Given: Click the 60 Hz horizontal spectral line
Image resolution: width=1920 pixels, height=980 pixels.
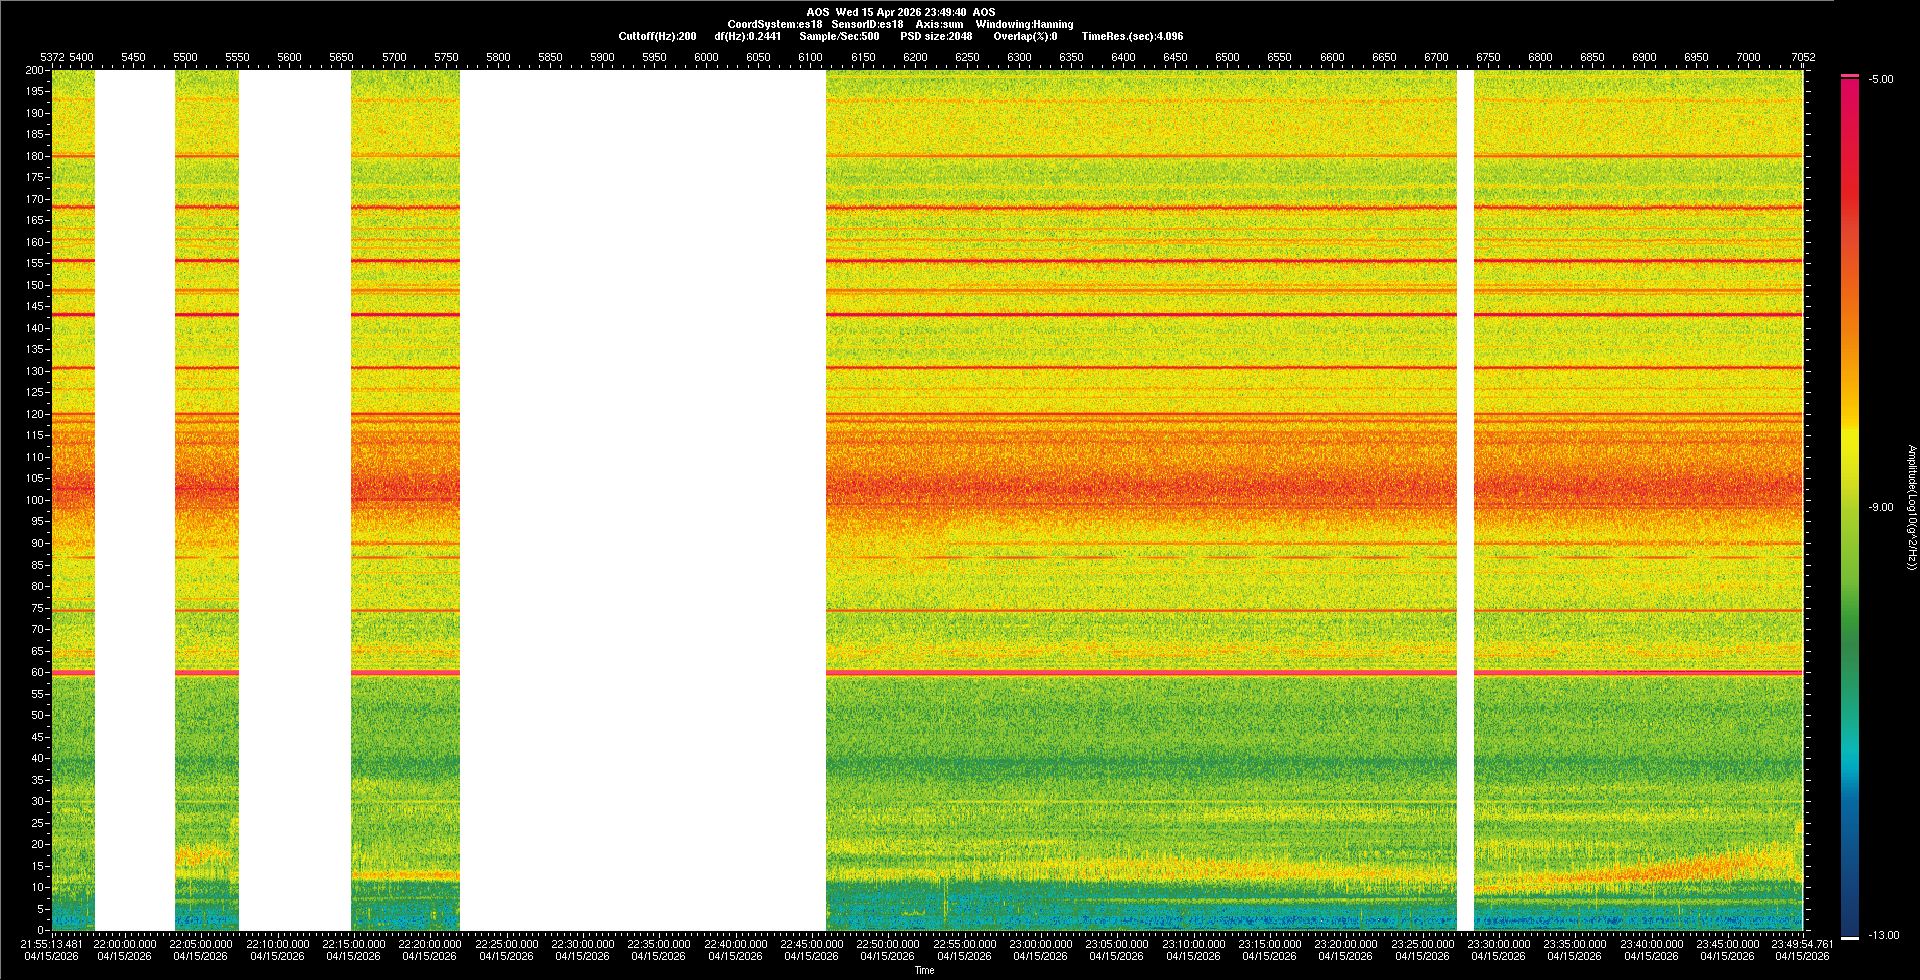Looking at the screenshot, I should 1140,672.
